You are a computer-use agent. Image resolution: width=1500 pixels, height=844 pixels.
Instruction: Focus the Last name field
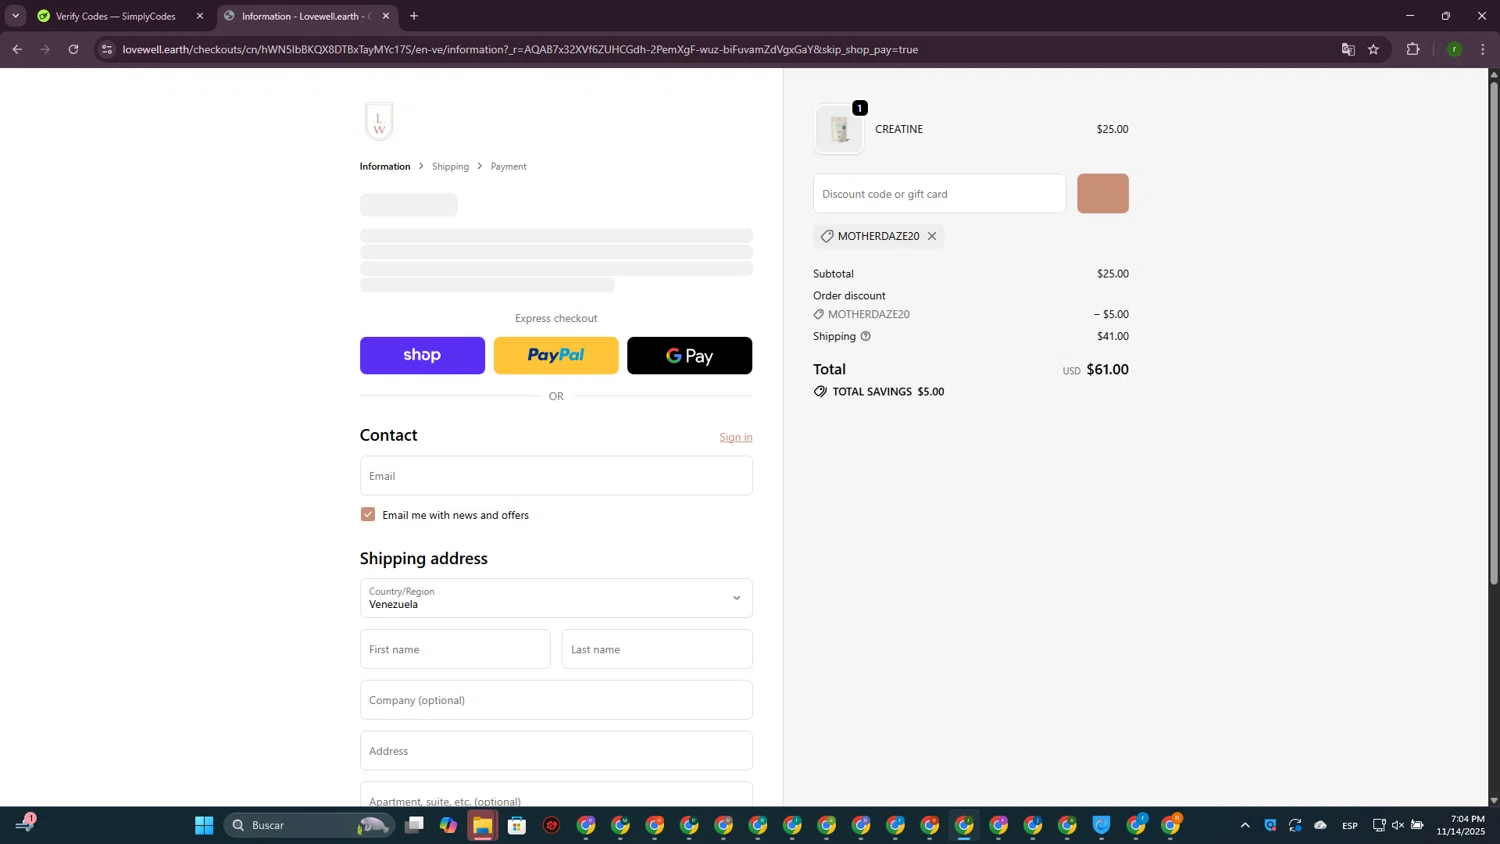[657, 649]
